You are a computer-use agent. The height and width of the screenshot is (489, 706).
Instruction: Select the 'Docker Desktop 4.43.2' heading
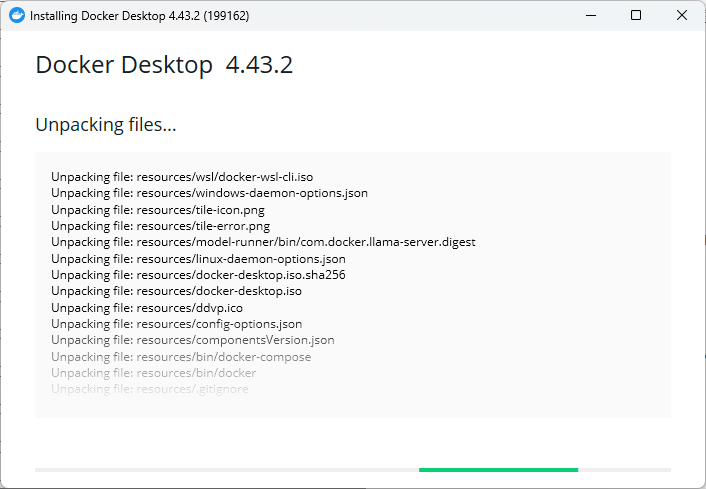(164, 65)
